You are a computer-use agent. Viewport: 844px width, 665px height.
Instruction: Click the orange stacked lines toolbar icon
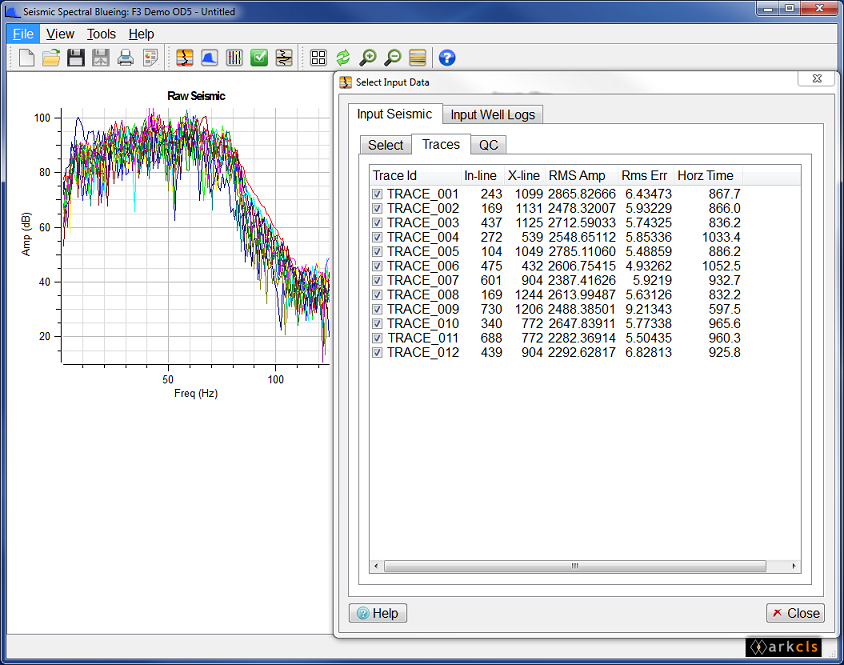[418, 58]
